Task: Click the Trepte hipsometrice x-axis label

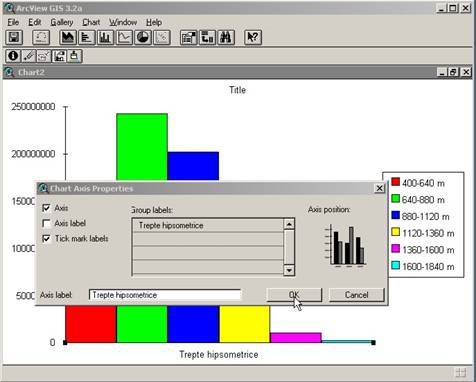Action: 219,355
